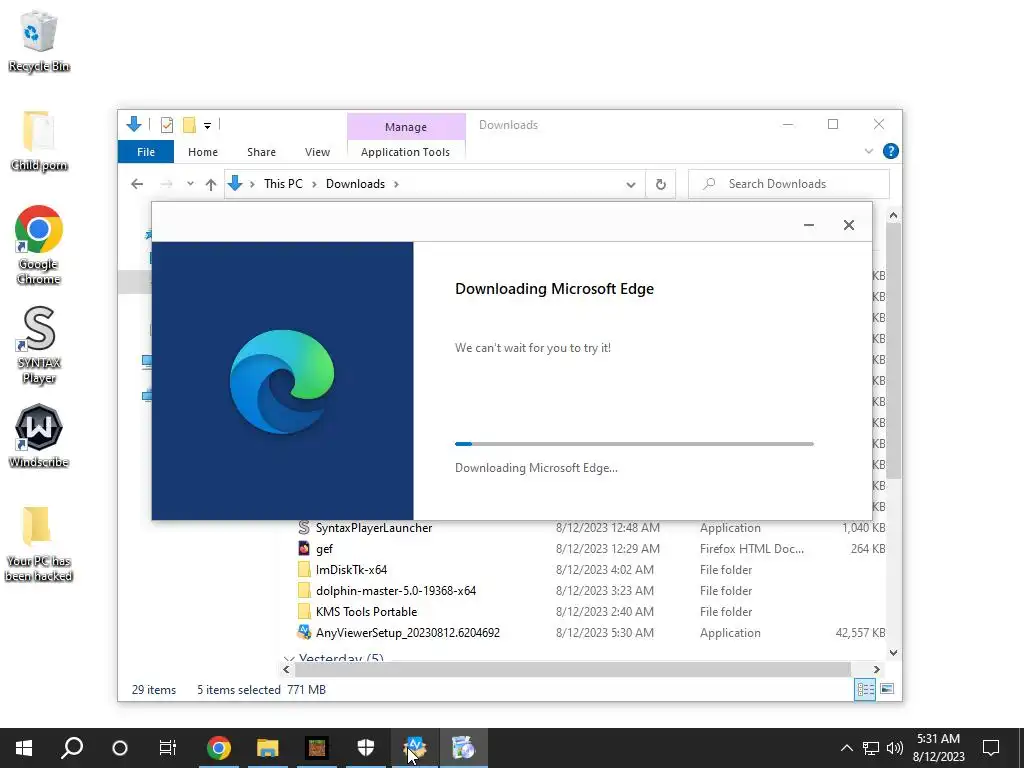Open the volume control in the tray
The image size is (1024, 768).
[x=895, y=748]
